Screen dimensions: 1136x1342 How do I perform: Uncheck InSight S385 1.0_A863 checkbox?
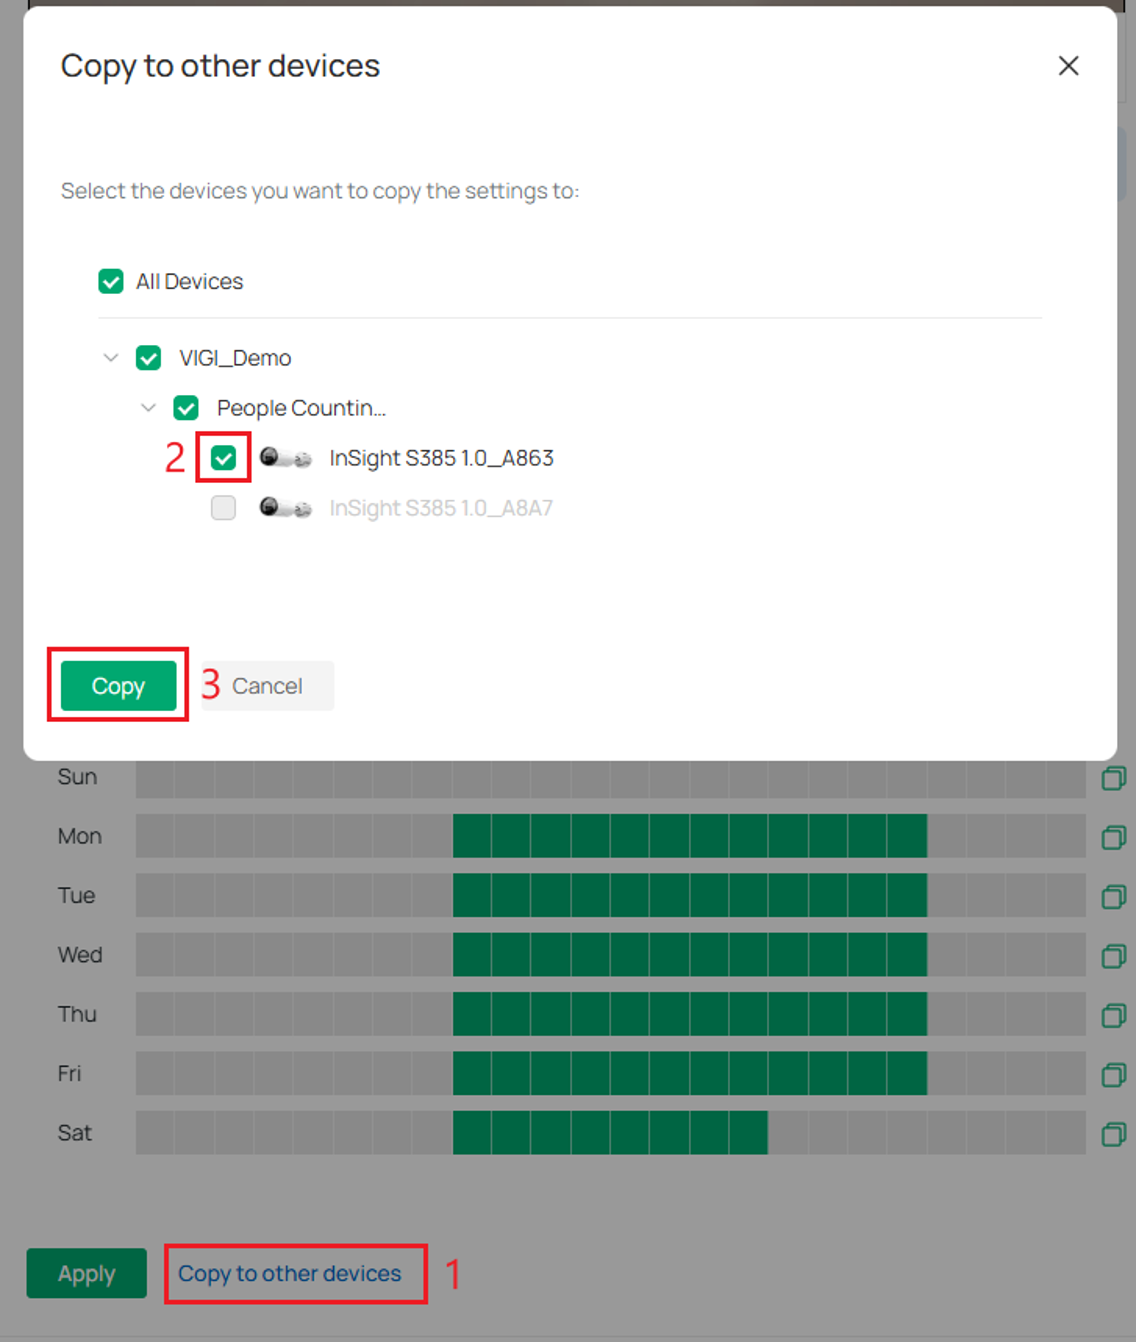click(224, 458)
